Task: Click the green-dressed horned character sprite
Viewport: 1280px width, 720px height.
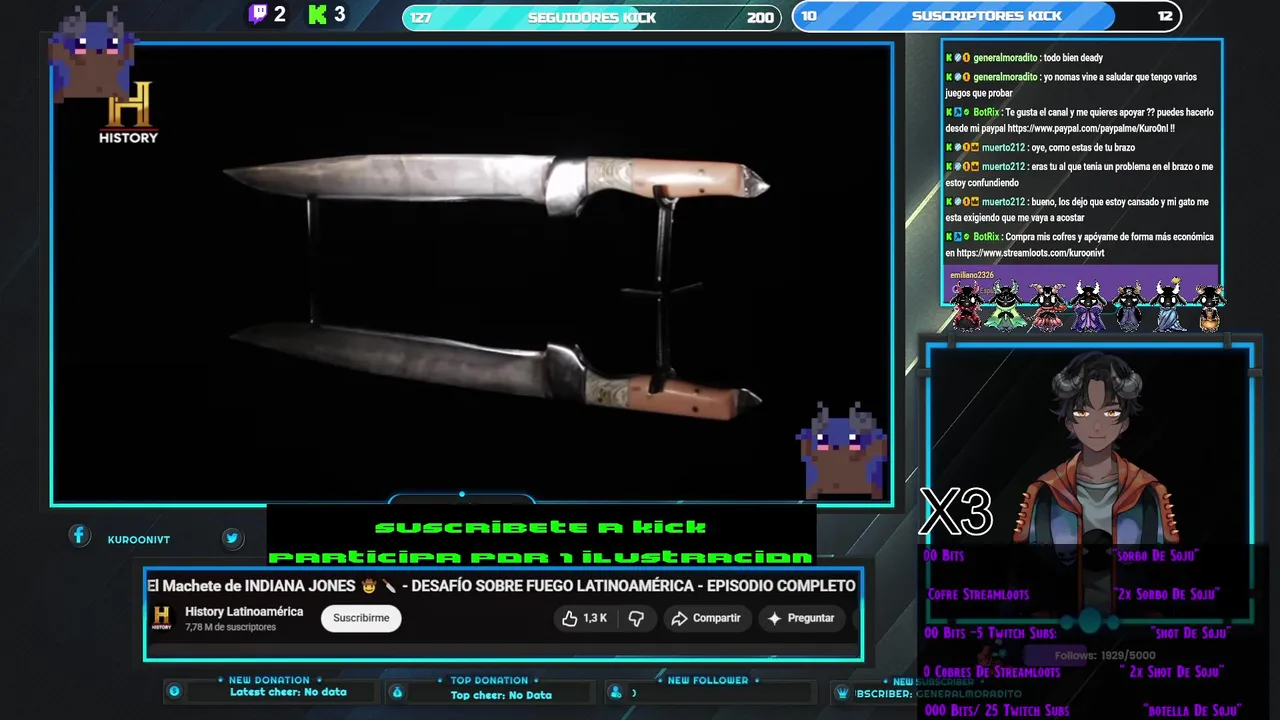Action: click(1006, 305)
